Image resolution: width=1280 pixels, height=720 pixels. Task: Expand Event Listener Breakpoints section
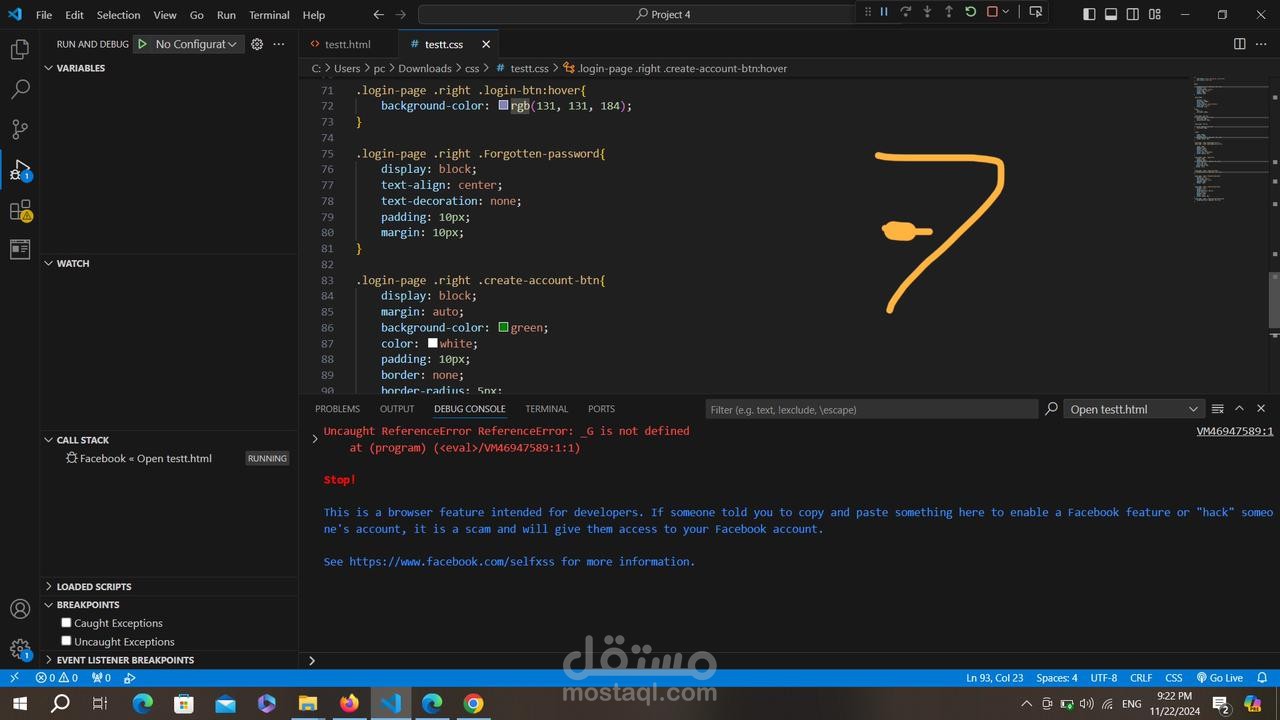click(x=125, y=660)
